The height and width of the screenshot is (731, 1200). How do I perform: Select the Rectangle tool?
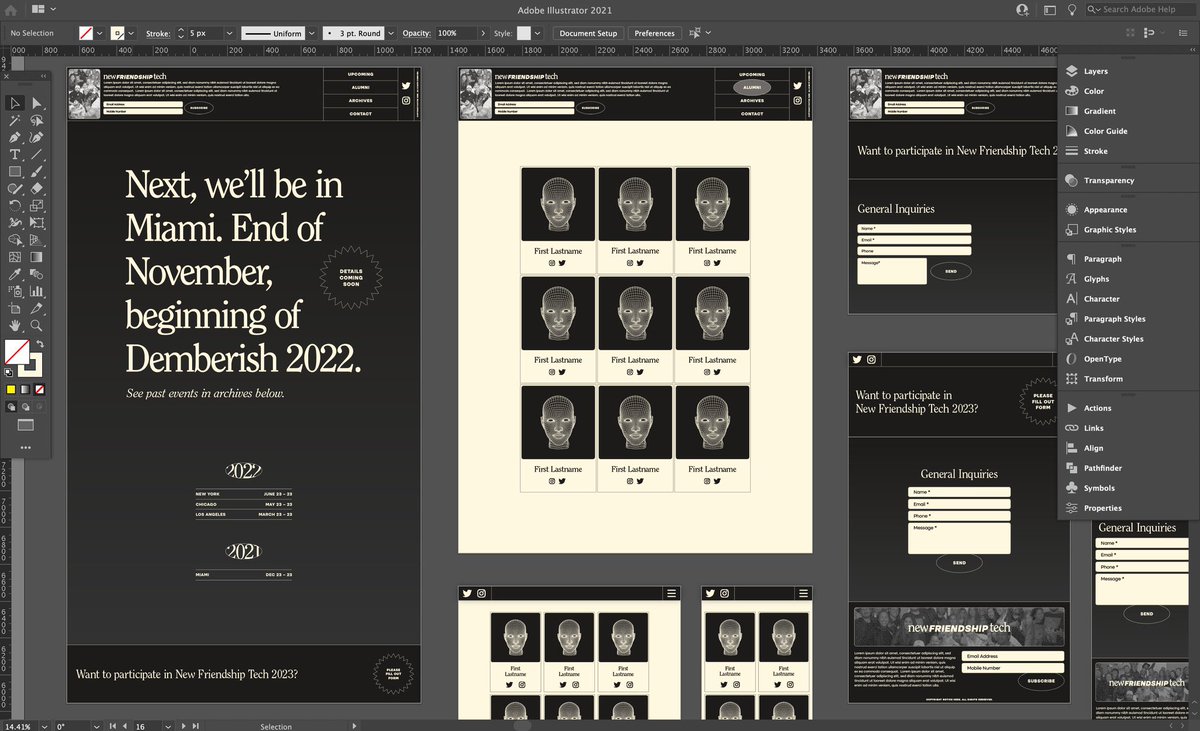pyautogui.click(x=16, y=171)
